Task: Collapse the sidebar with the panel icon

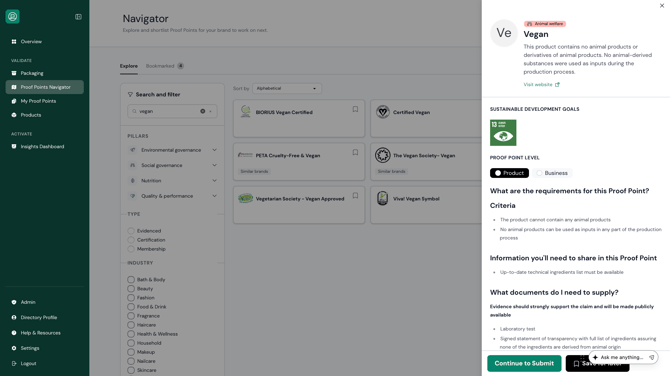Action: click(x=78, y=17)
